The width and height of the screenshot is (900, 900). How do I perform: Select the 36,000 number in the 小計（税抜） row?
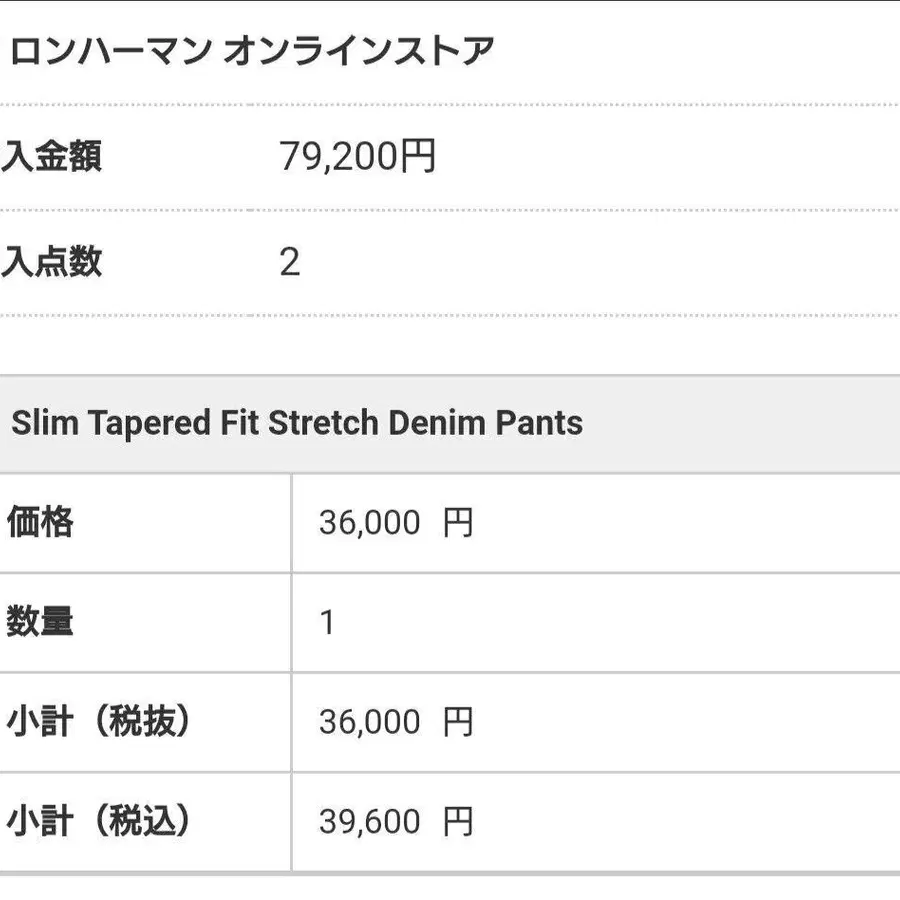tap(370, 723)
